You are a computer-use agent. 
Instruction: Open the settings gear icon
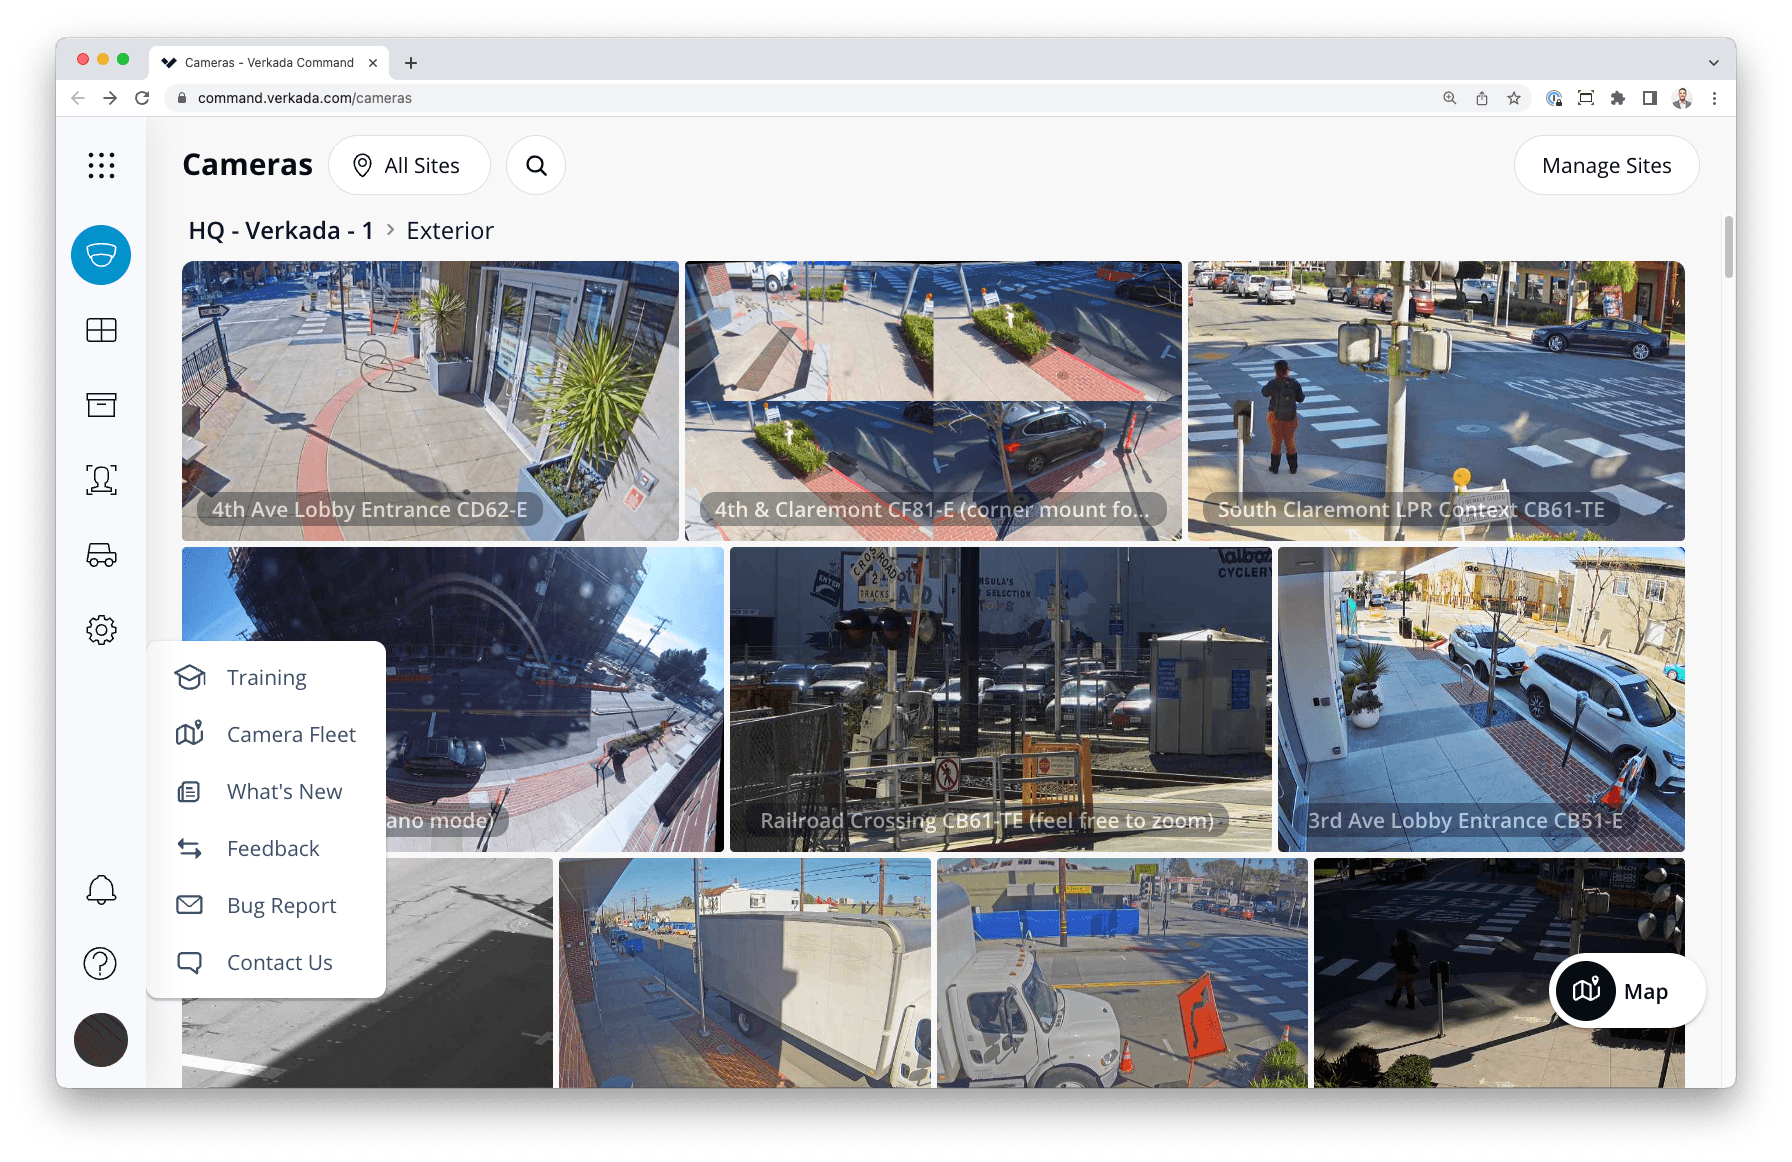click(x=101, y=630)
